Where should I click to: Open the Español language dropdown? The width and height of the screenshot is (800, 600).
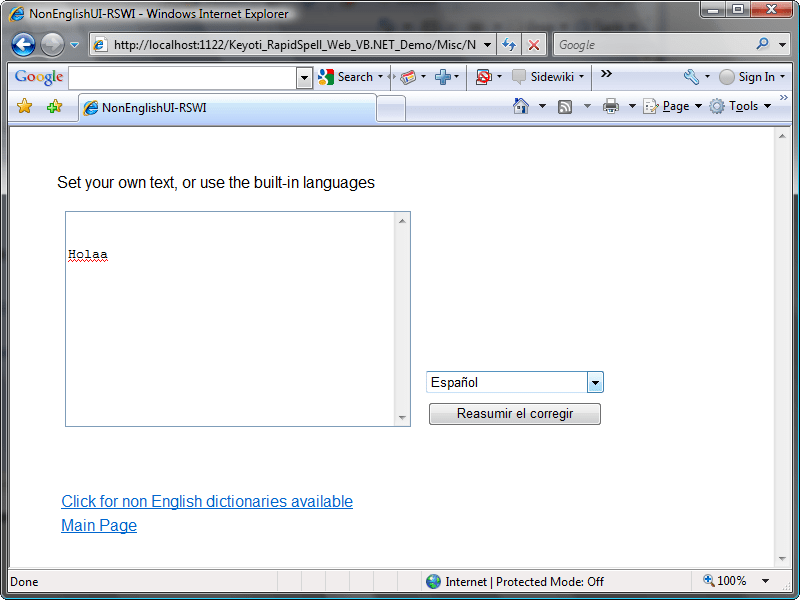pyautogui.click(x=595, y=382)
